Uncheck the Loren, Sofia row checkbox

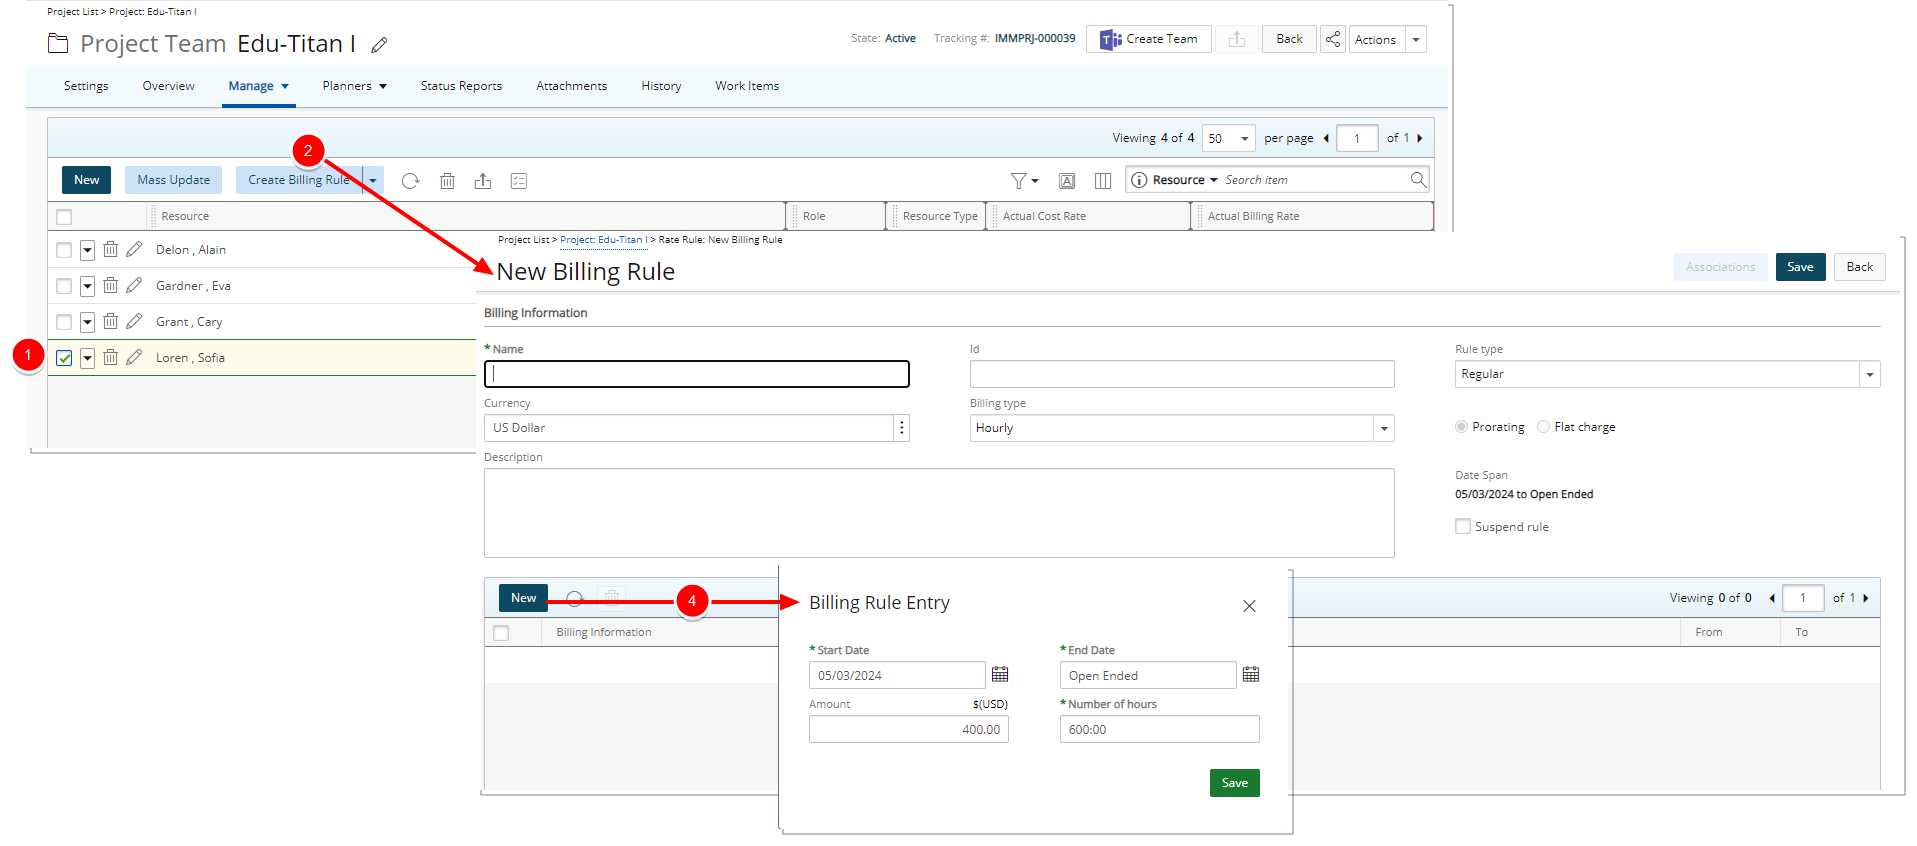point(64,358)
